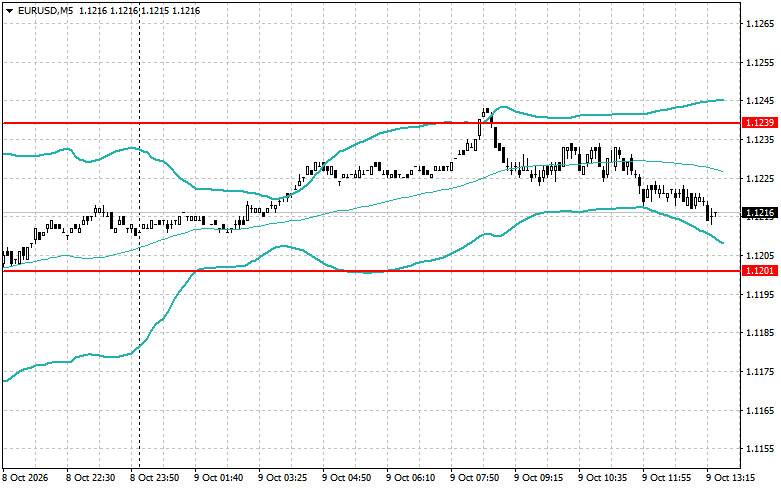
Task: Click the 1.1245 price scale value
Action: pos(760,101)
